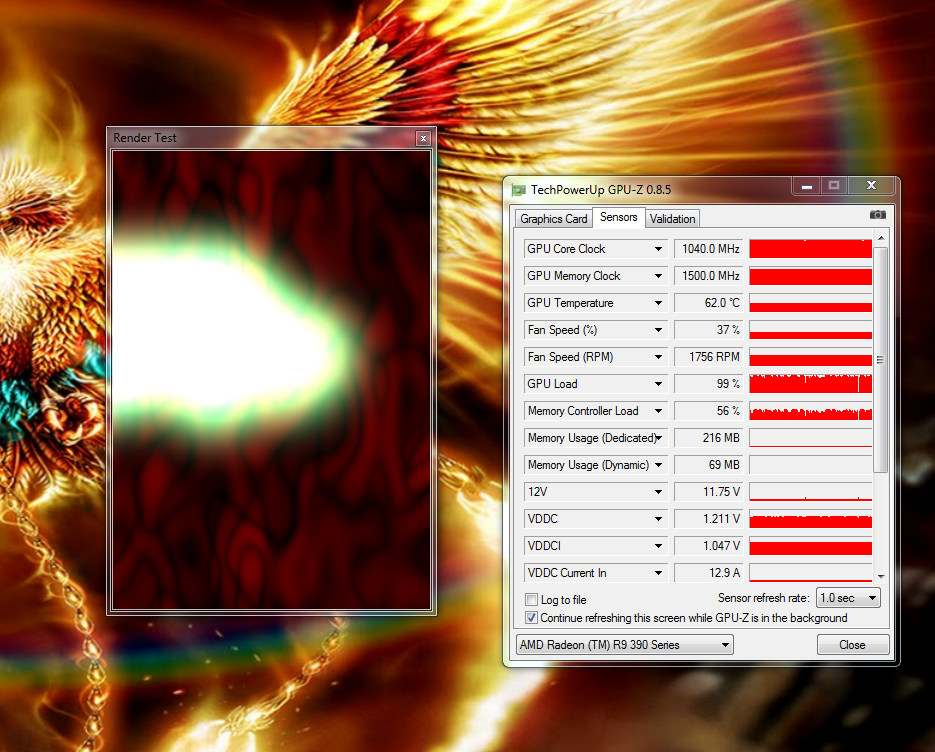Viewport: 935px width, 752px height.
Task: Click the Render Test window title
Action: point(145,138)
